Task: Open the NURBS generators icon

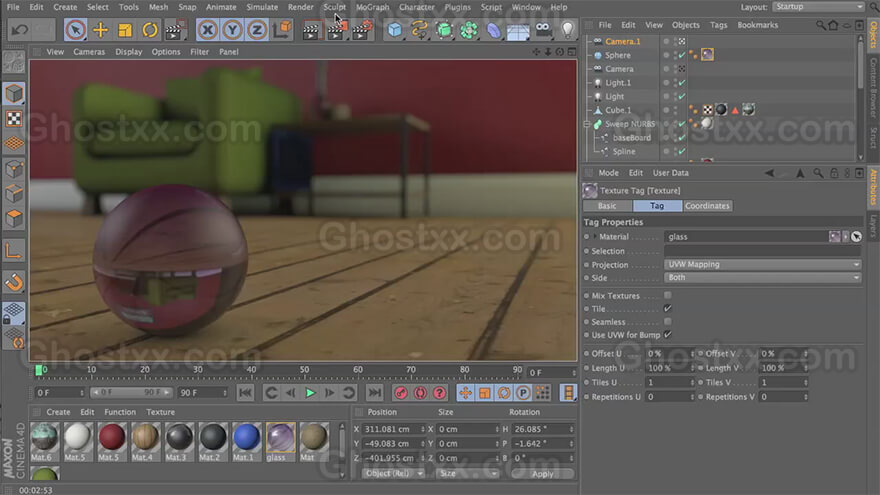Action: point(444,30)
